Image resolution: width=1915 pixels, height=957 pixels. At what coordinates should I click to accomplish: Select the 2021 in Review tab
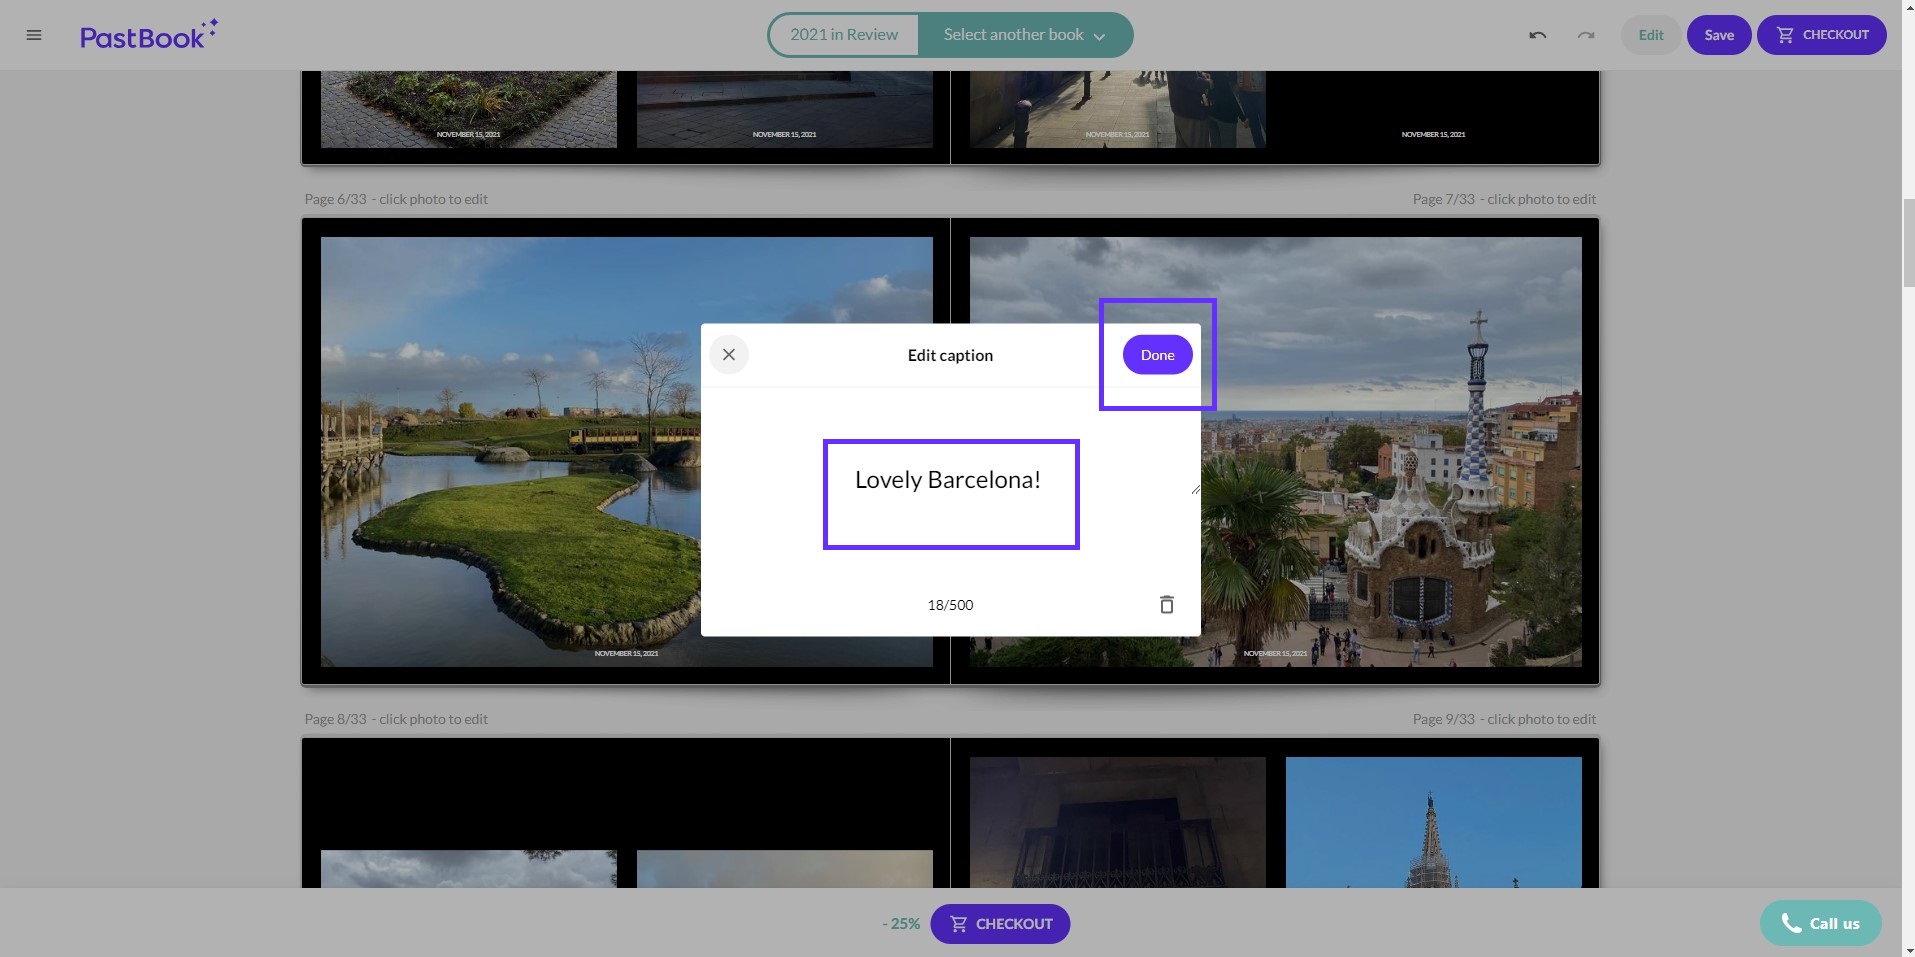pyautogui.click(x=844, y=35)
